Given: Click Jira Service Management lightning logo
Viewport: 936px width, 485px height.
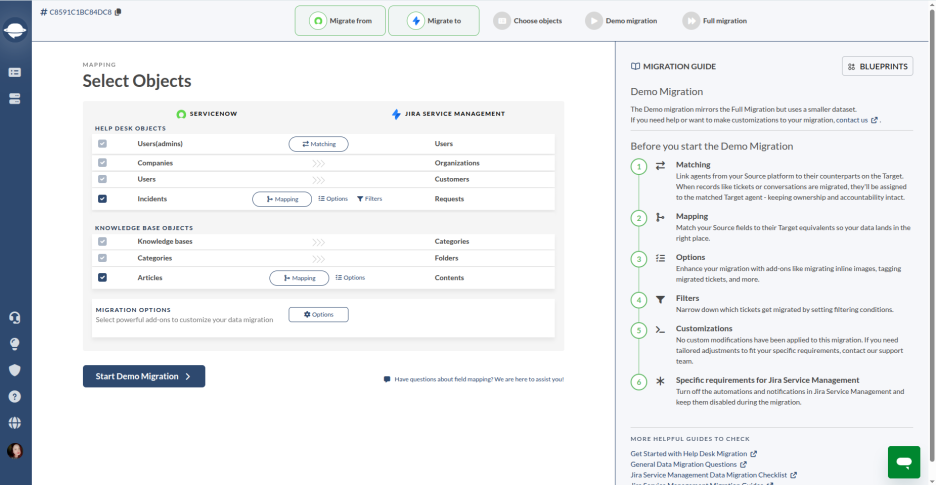Looking at the screenshot, I should click(396, 113).
